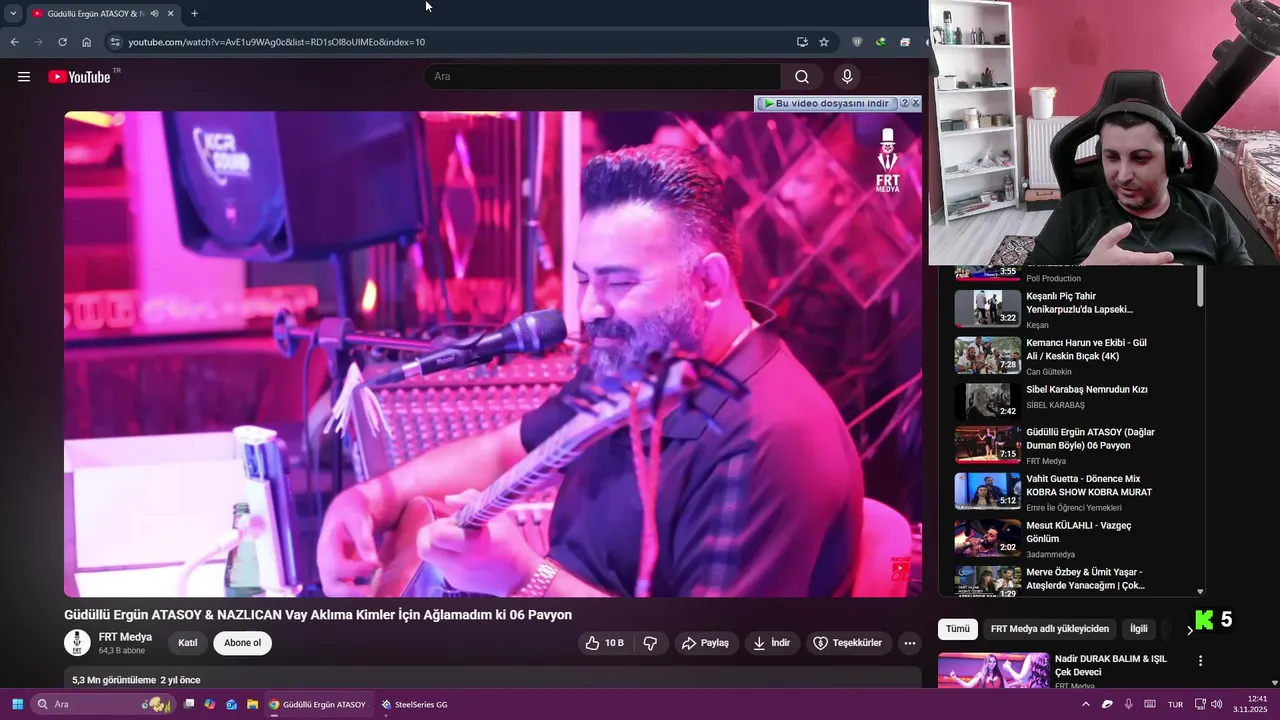The height and width of the screenshot is (720, 1280).
Task: Open more actions three-dot menu under video
Action: click(x=910, y=643)
